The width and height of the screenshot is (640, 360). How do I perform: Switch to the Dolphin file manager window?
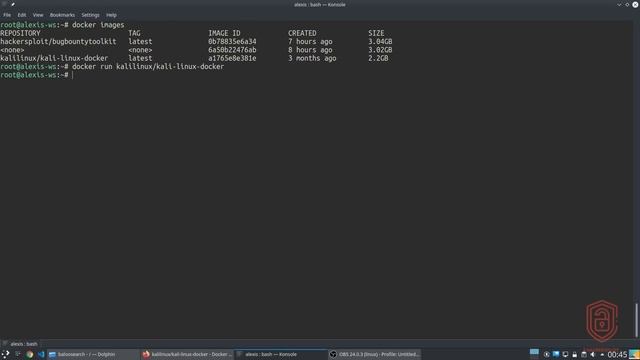(x=93, y=354)
